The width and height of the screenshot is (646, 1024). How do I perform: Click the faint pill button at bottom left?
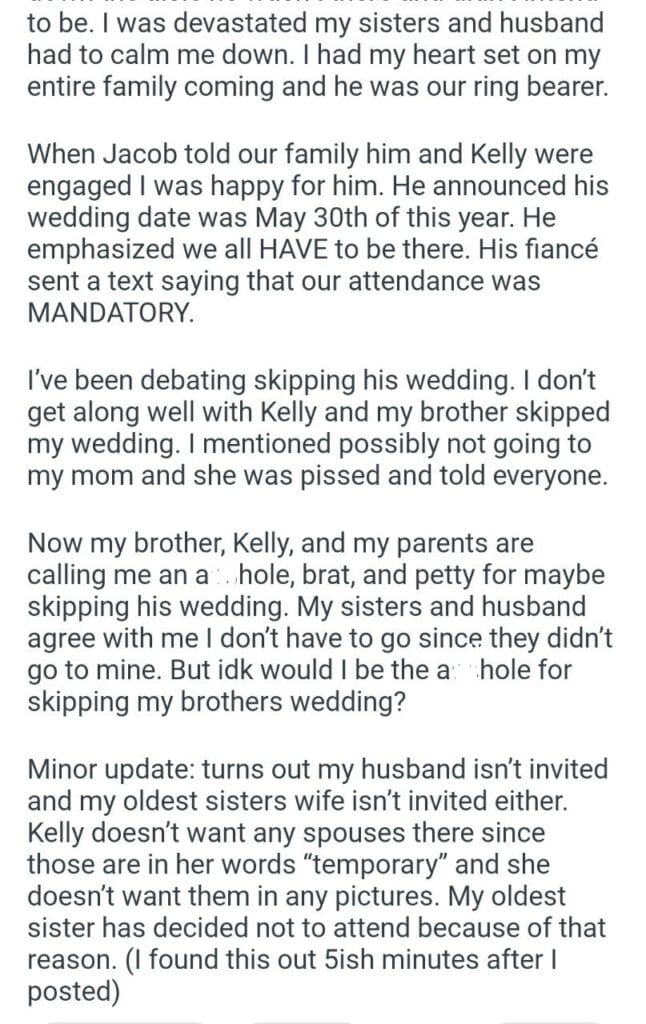tap(125, 1020)
